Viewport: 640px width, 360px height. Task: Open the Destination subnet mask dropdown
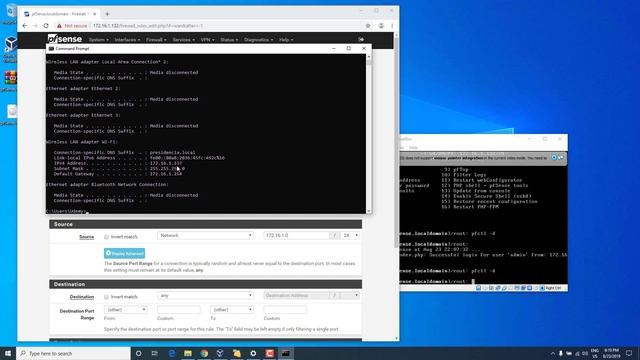[x=350, y=296]
